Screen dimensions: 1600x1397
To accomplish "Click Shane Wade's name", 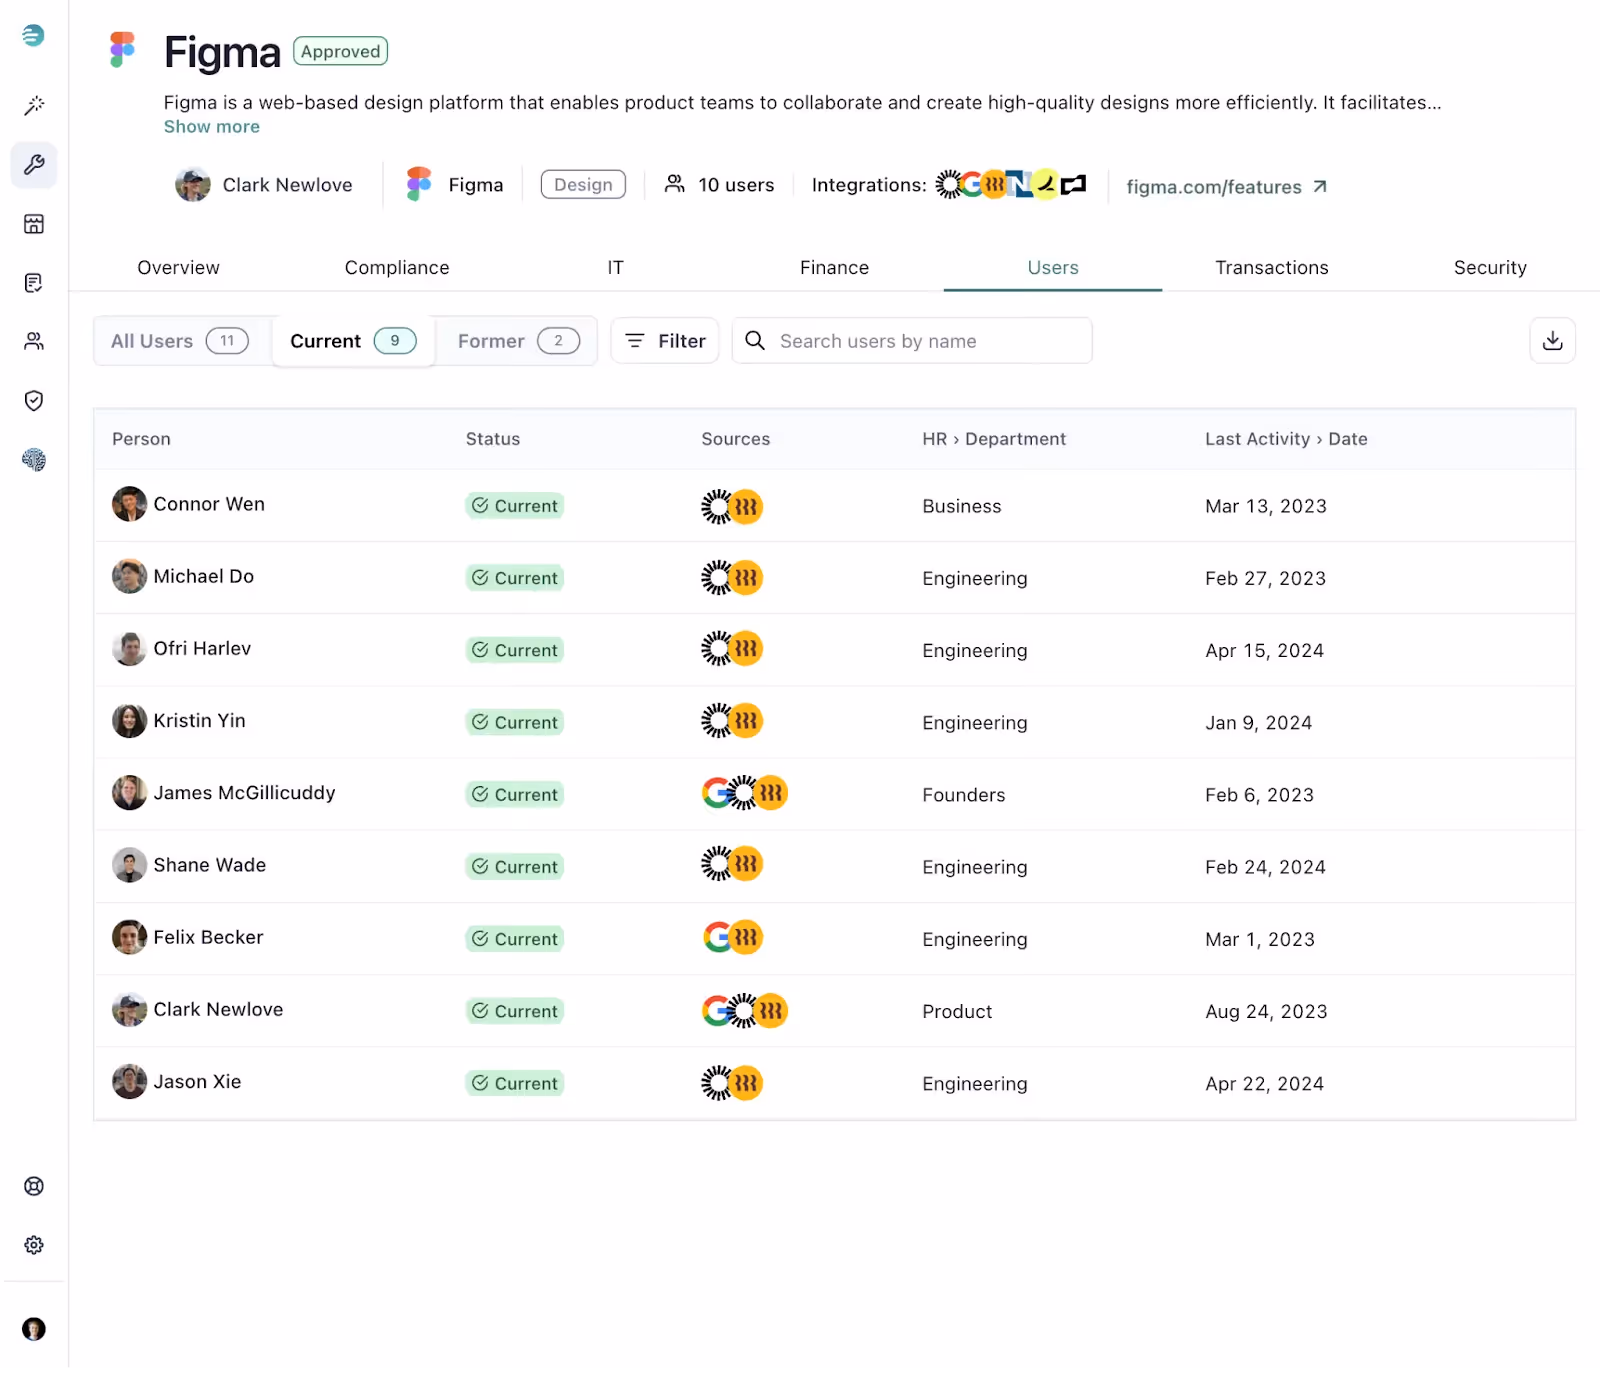I will pyautogui.click(x=210, y=865).
